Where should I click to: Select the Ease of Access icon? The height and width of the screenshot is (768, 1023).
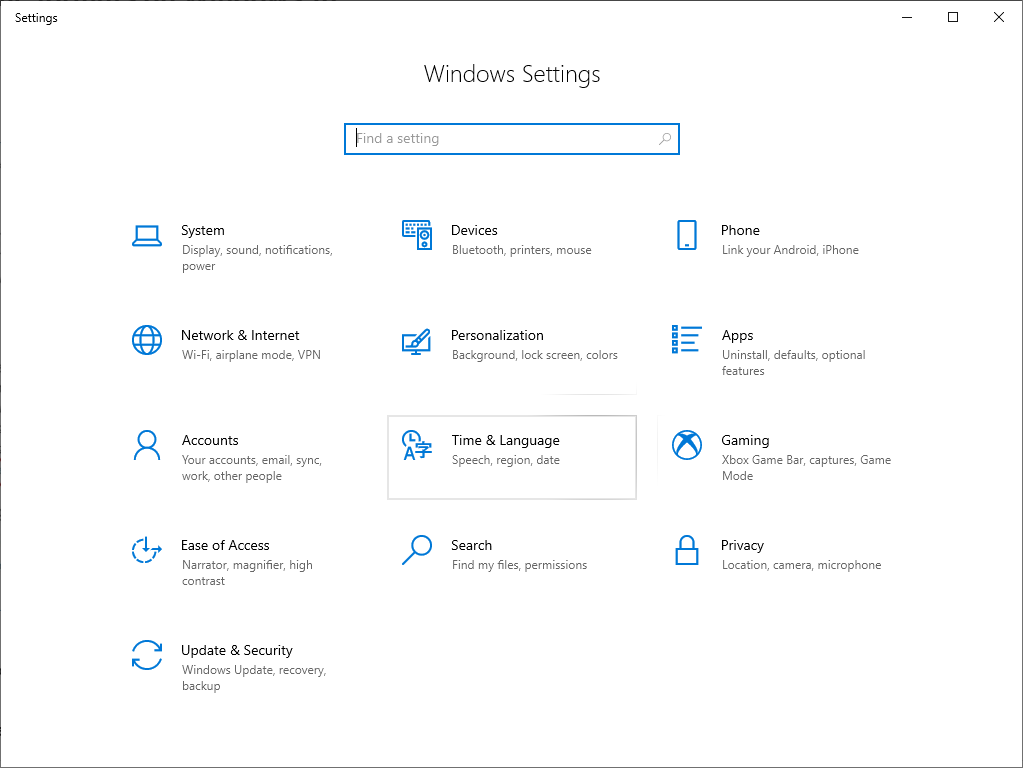[147, 550]
